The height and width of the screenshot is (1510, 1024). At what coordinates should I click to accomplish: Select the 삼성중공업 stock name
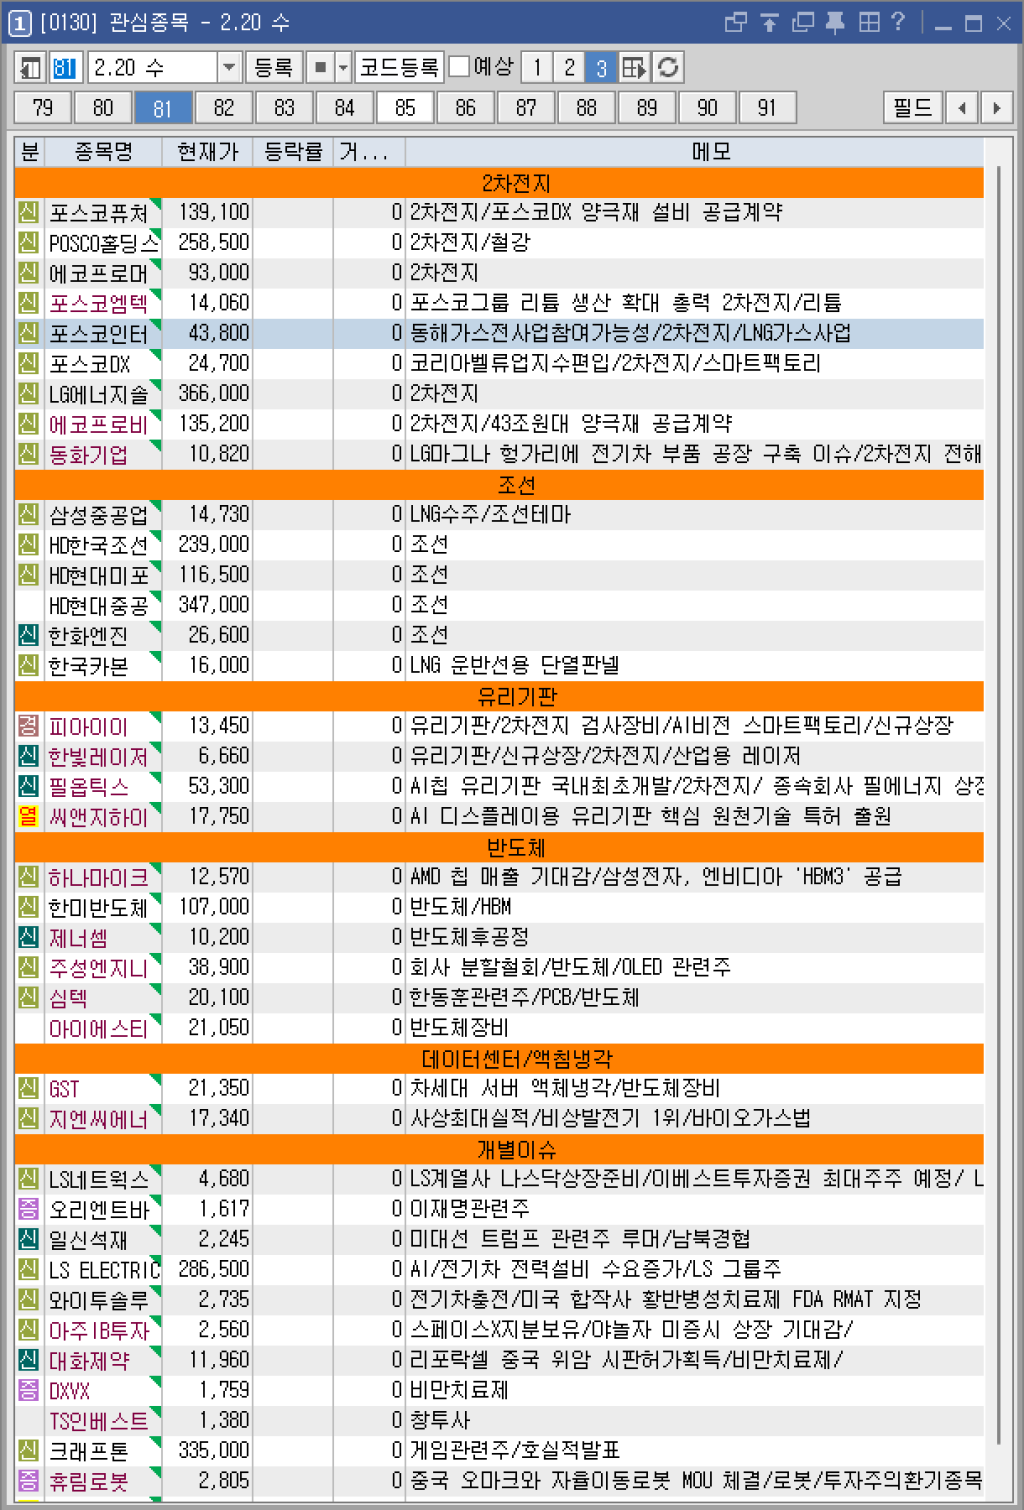(98, 514)
